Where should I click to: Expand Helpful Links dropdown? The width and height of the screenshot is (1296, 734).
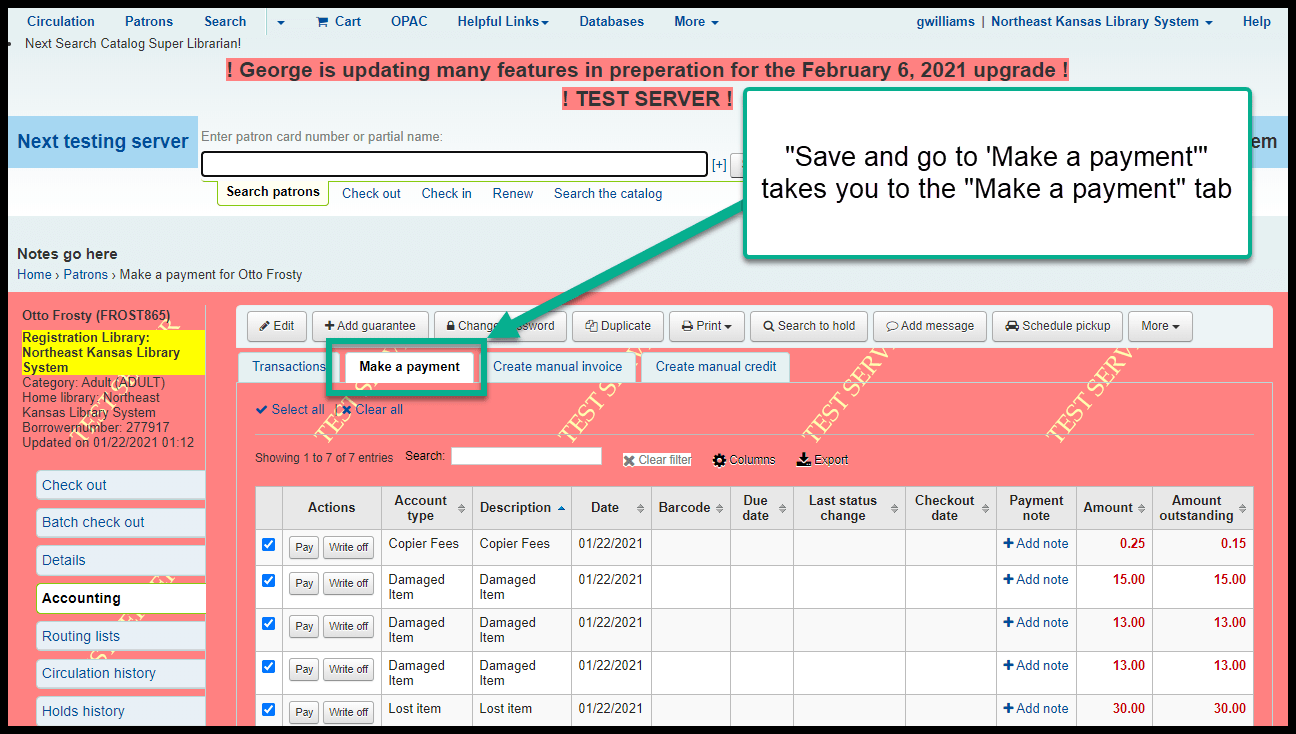click(503, 21)
